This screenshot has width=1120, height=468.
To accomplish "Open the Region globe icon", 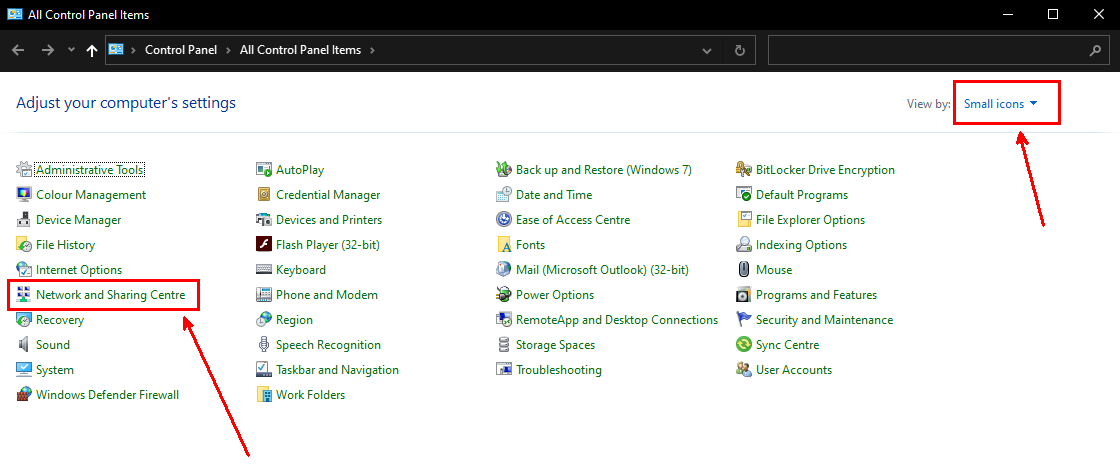I will (x=264, y=320).
